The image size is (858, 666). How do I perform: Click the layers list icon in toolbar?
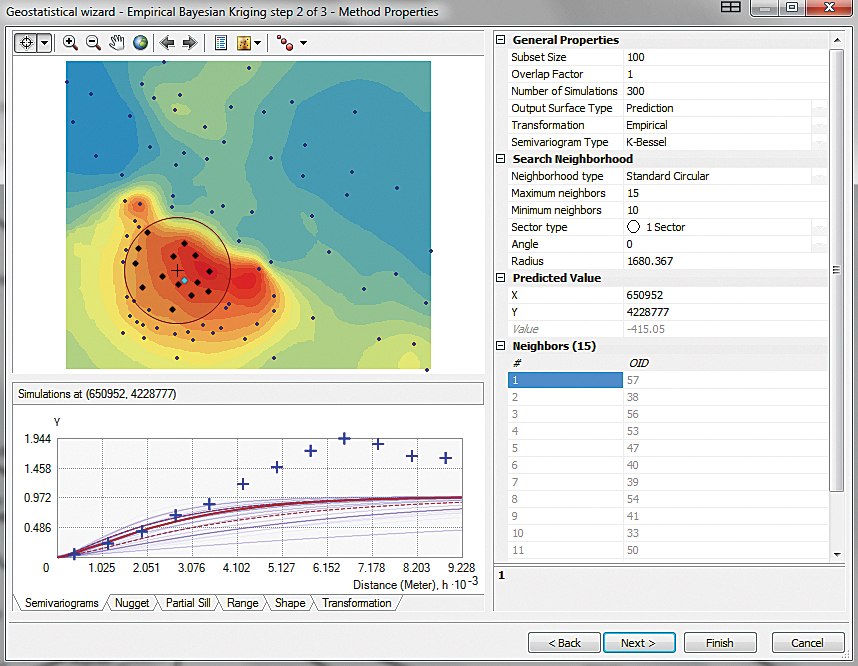(221, 43)
